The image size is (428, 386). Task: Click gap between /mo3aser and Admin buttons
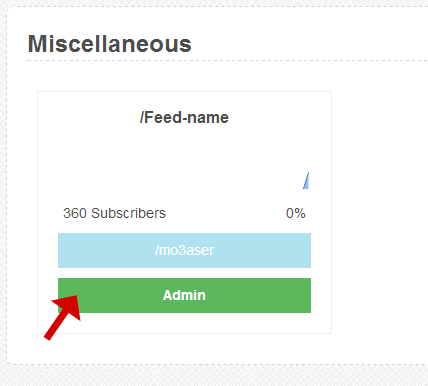[184, 273]
